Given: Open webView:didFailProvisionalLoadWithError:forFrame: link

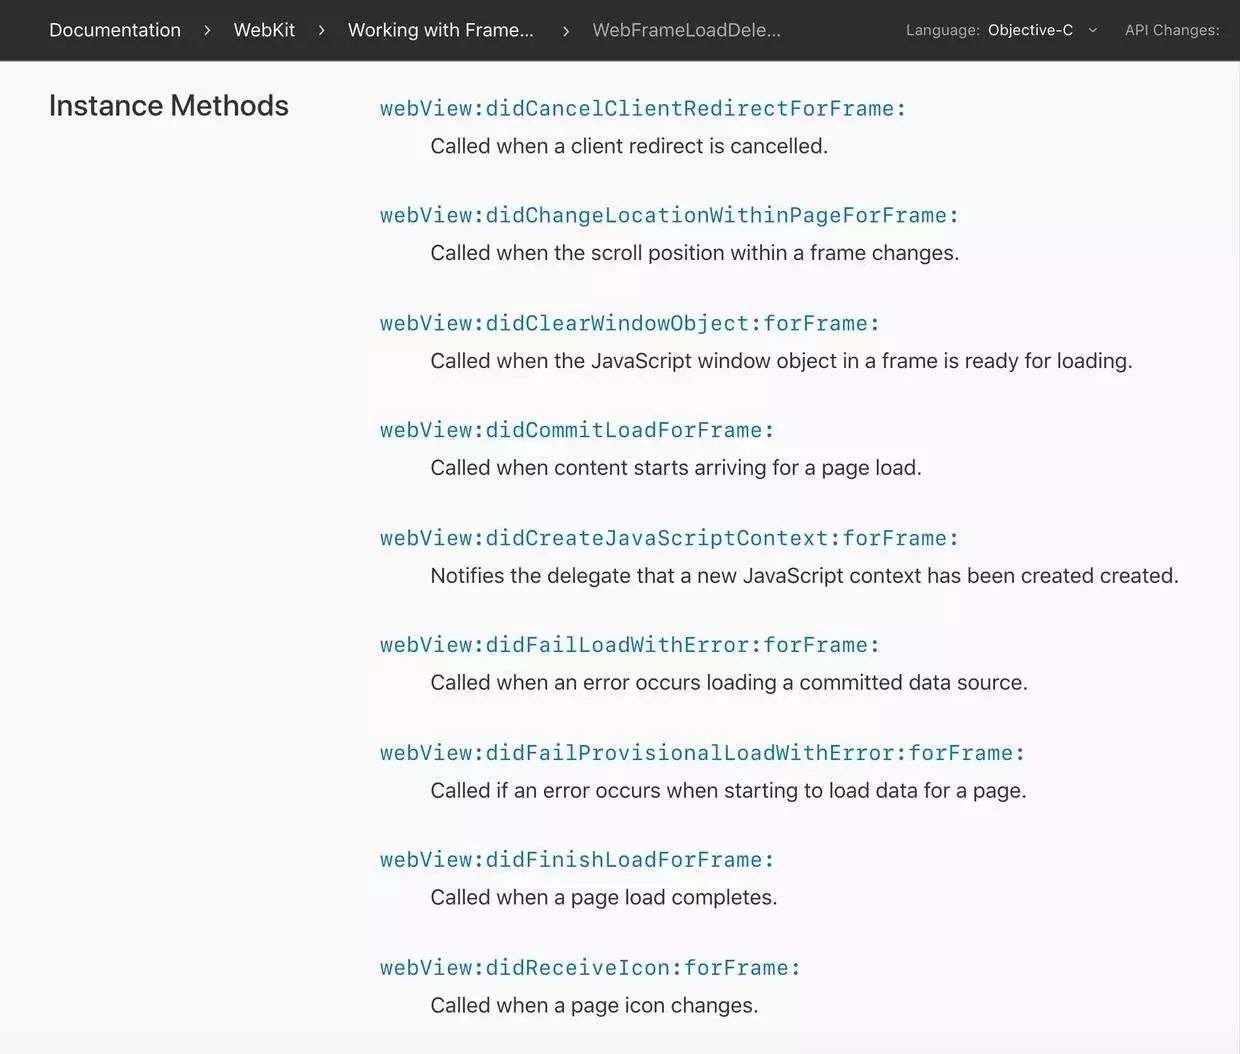Looking at the screenshot, I should pyautogui.click(x=702, y=753).
